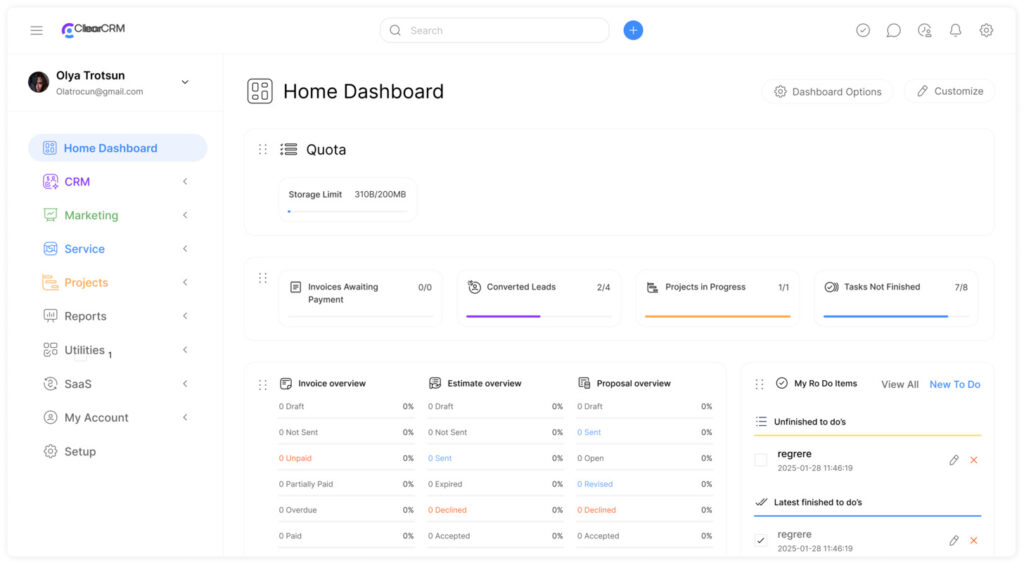The width and height of the screenshot is (1024, 565).
Task: Click the New To Do link
Action: pyautogui.click(x=954, y=384)
